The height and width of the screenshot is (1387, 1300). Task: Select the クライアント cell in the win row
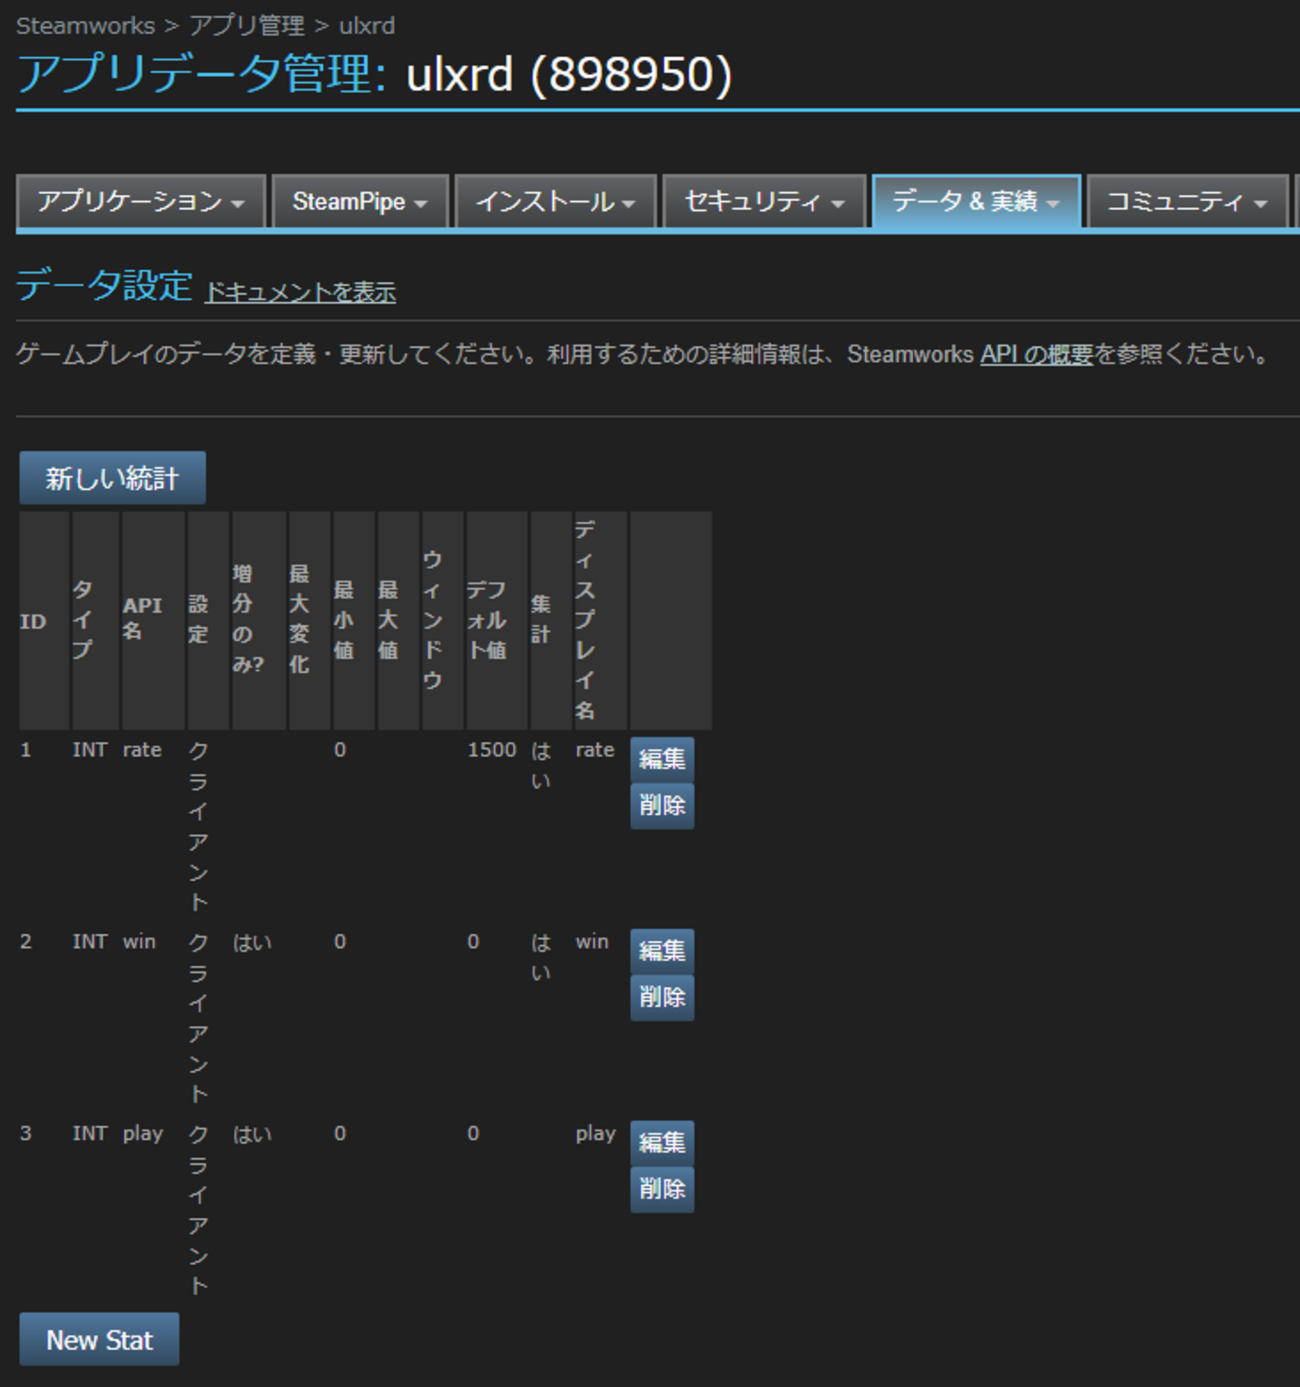(199, 1018)
